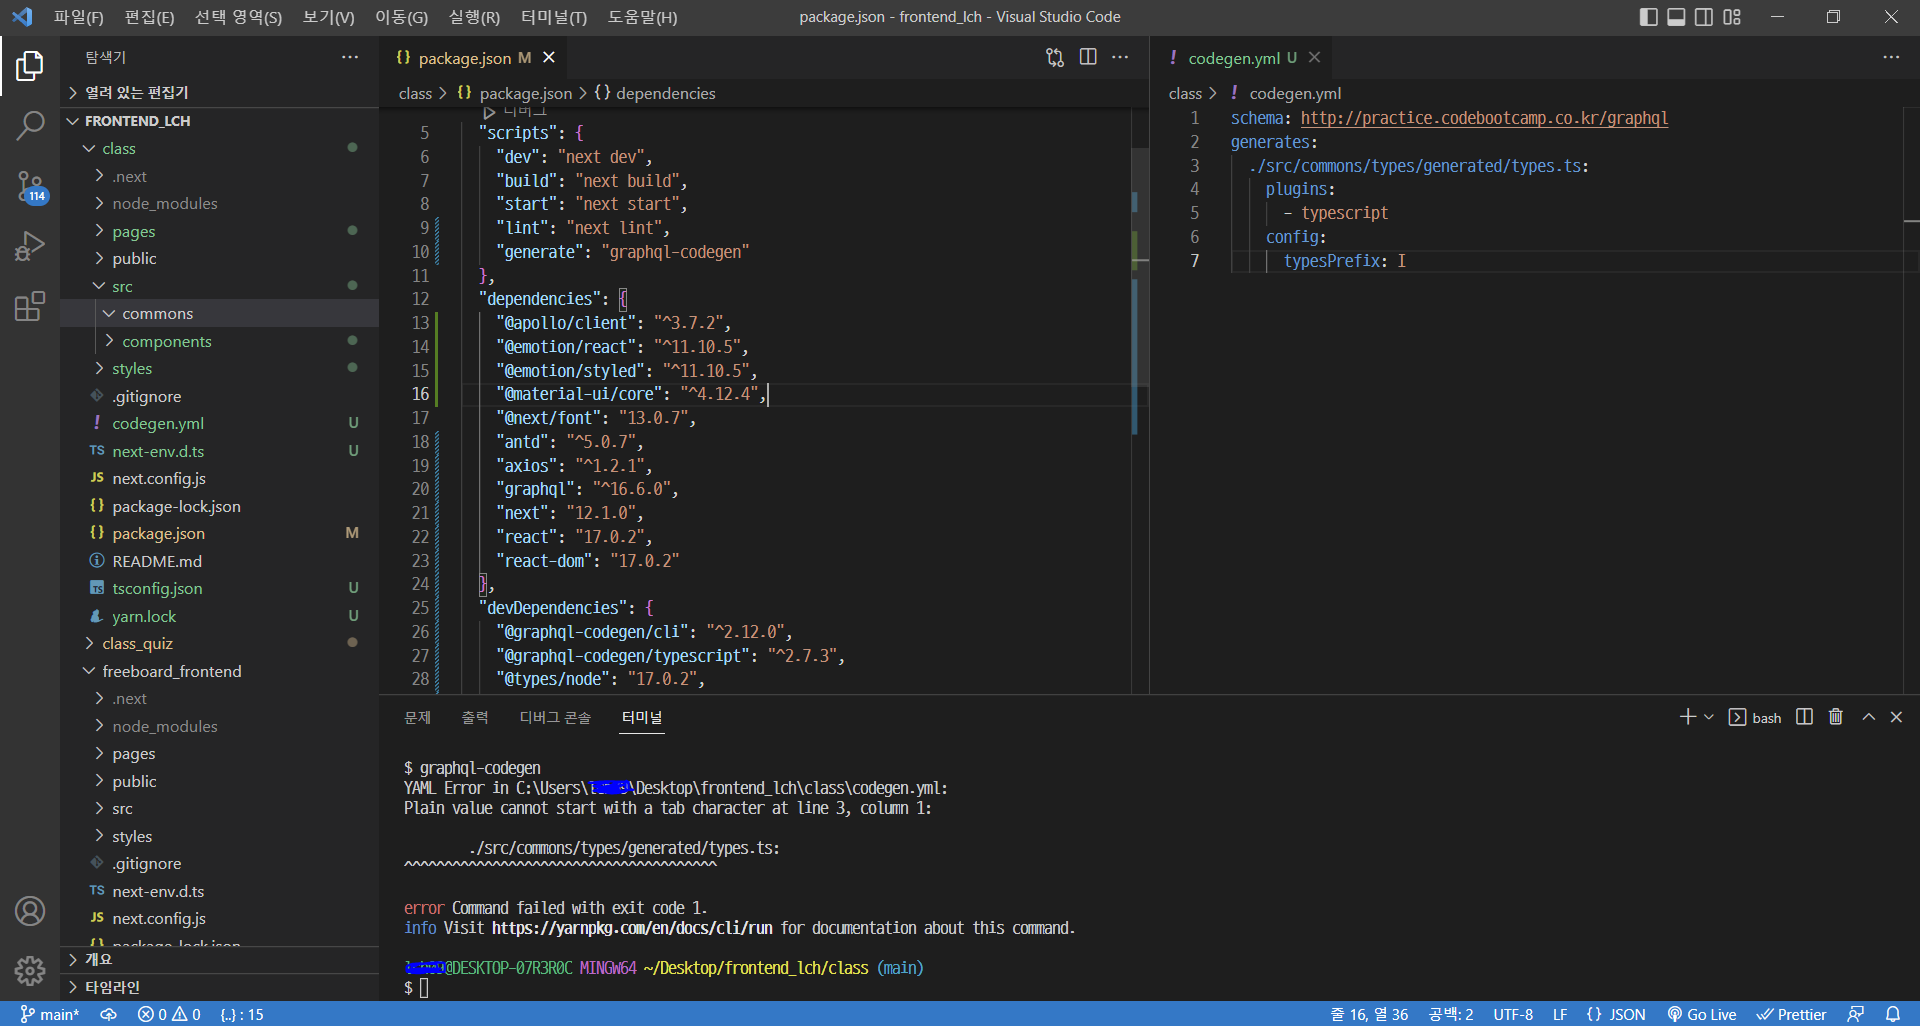The height and width of the screenshot is (1026, 1920).
Task: Collapse the FRONTEND_LCH root folder
Action: tap(220, 120)
